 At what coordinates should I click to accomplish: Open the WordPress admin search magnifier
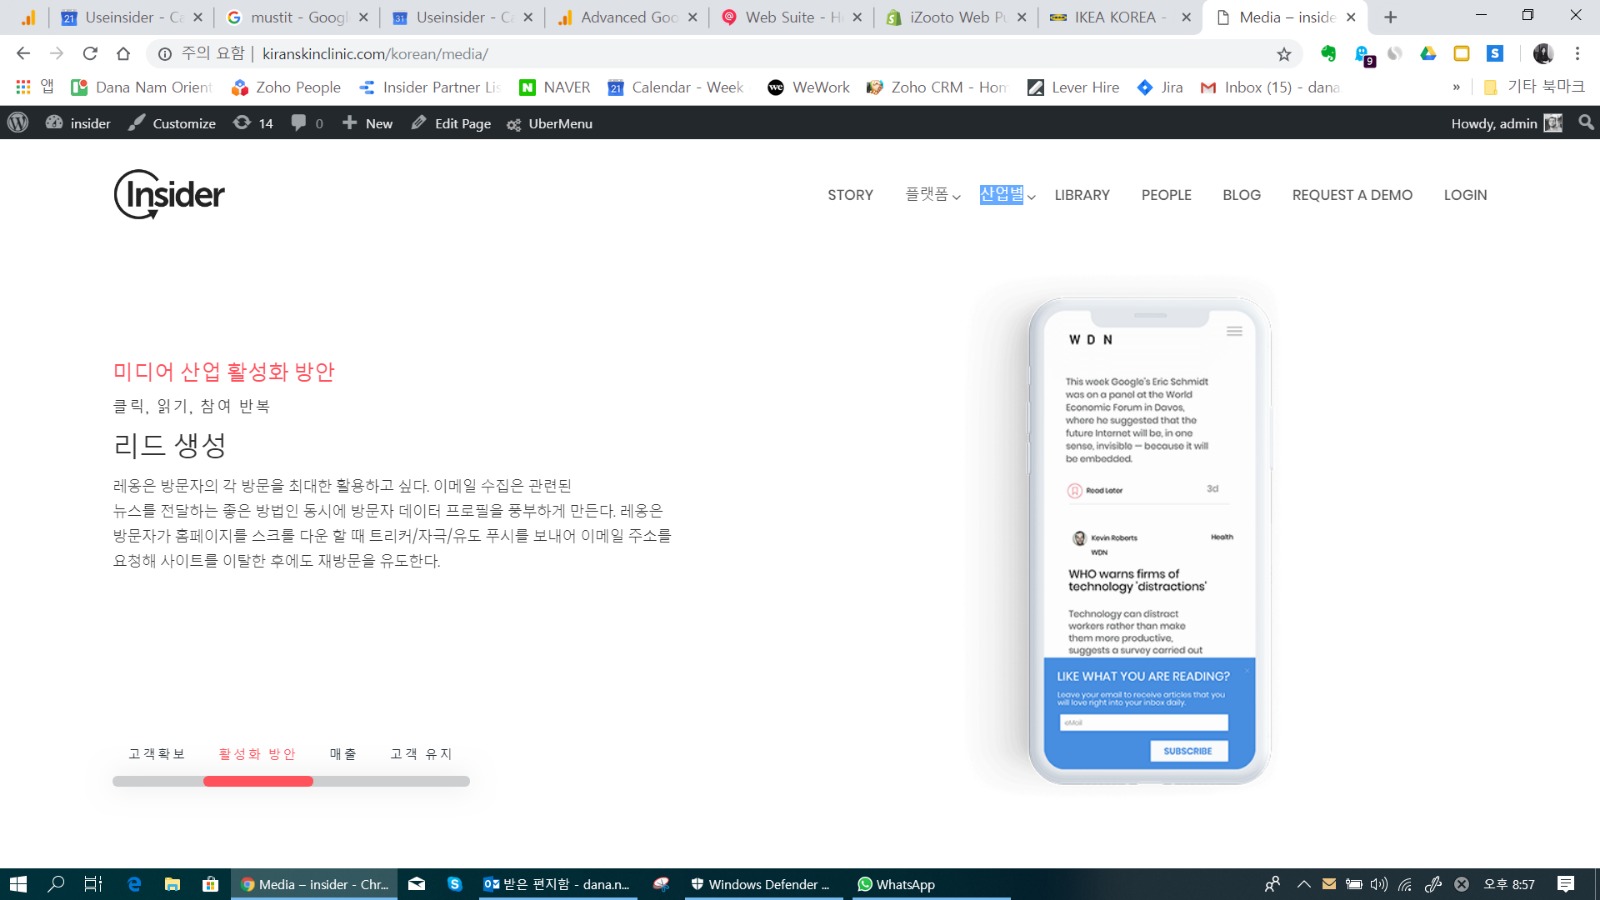coord(1586,123)
